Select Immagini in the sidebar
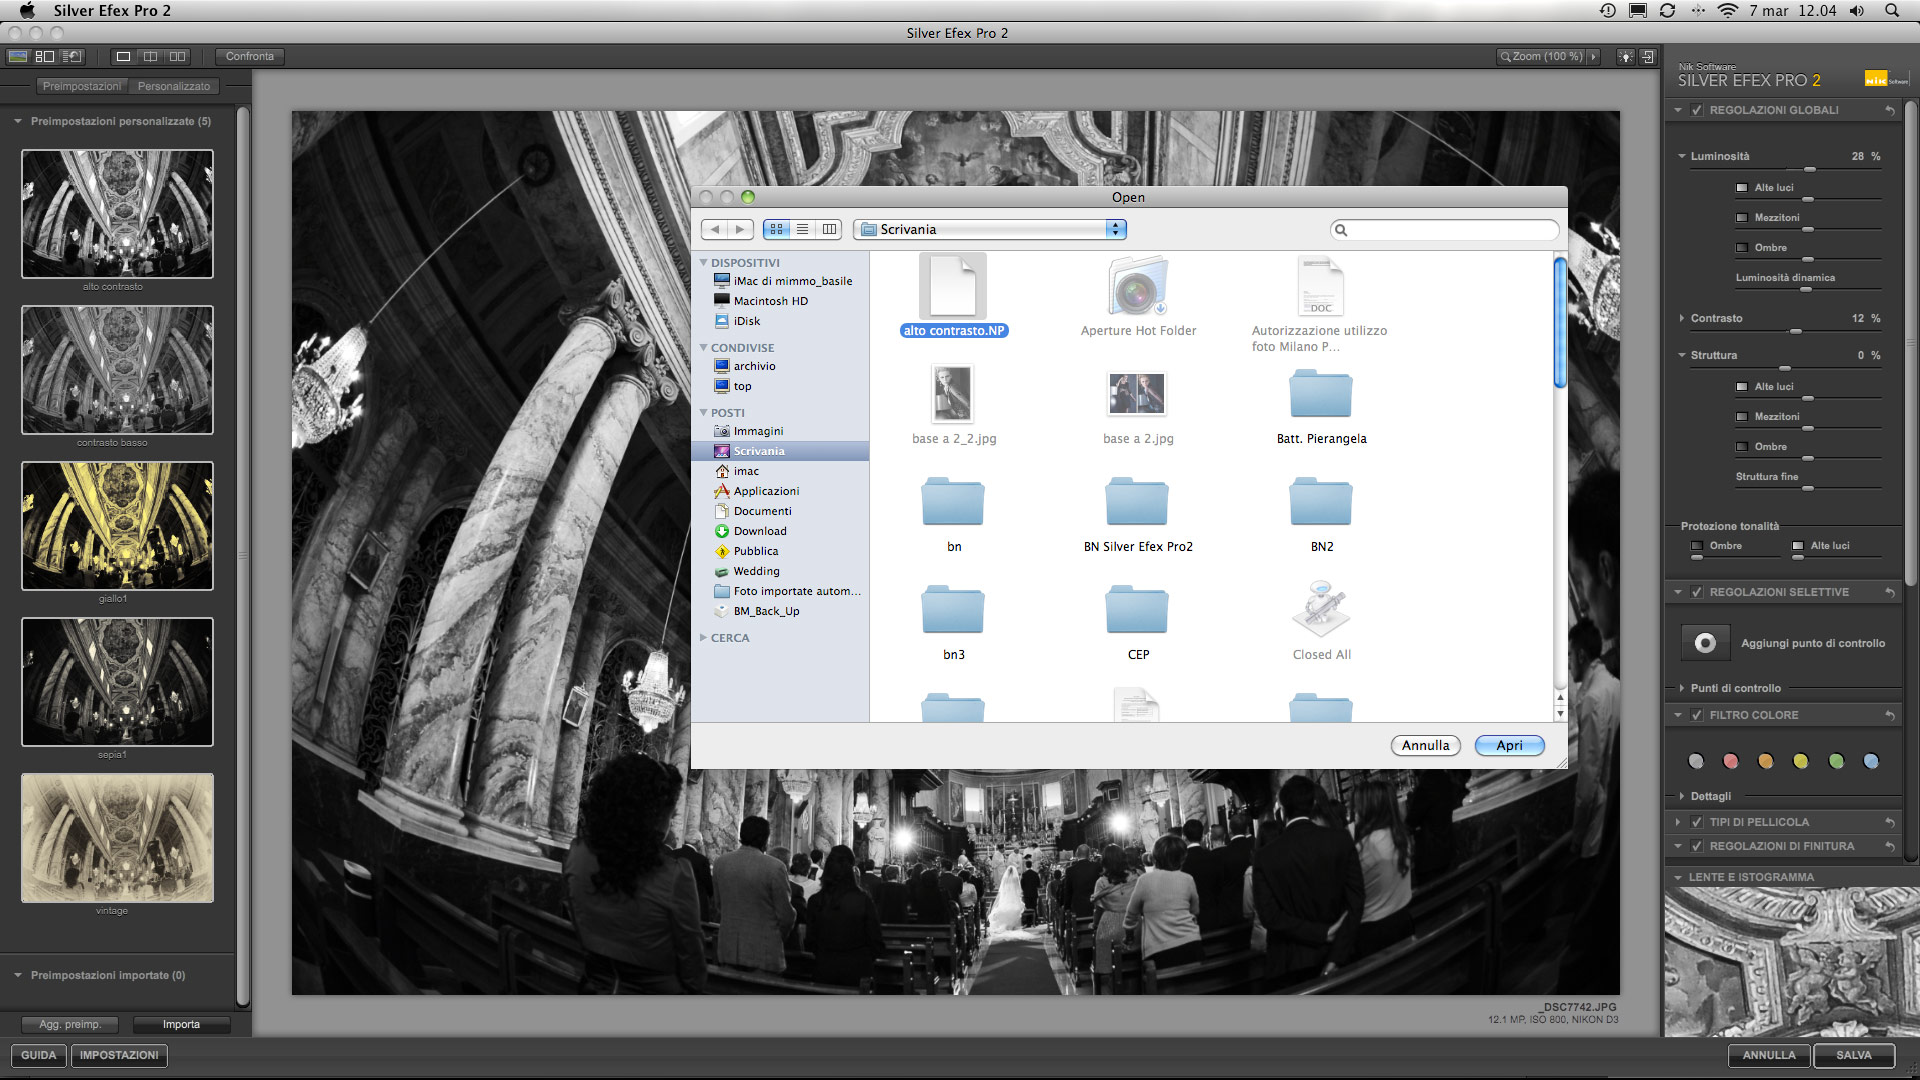This screenshot has width=1920, height=1080. coord(758,431)
